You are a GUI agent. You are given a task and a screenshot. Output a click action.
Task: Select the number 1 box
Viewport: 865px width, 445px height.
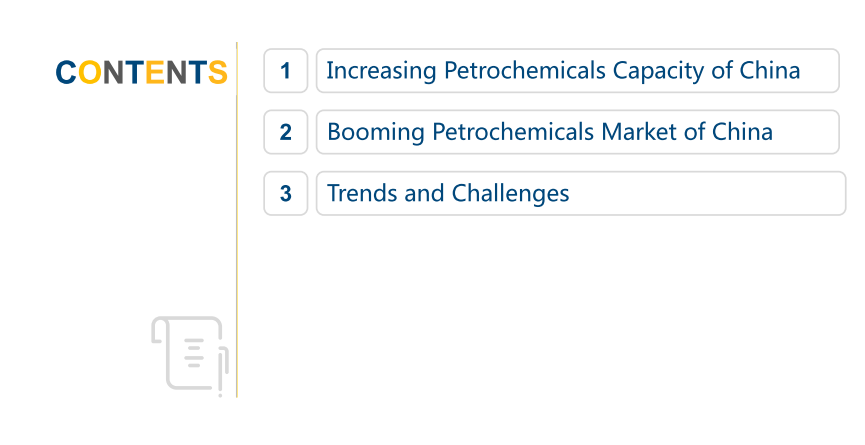[286, 71]
